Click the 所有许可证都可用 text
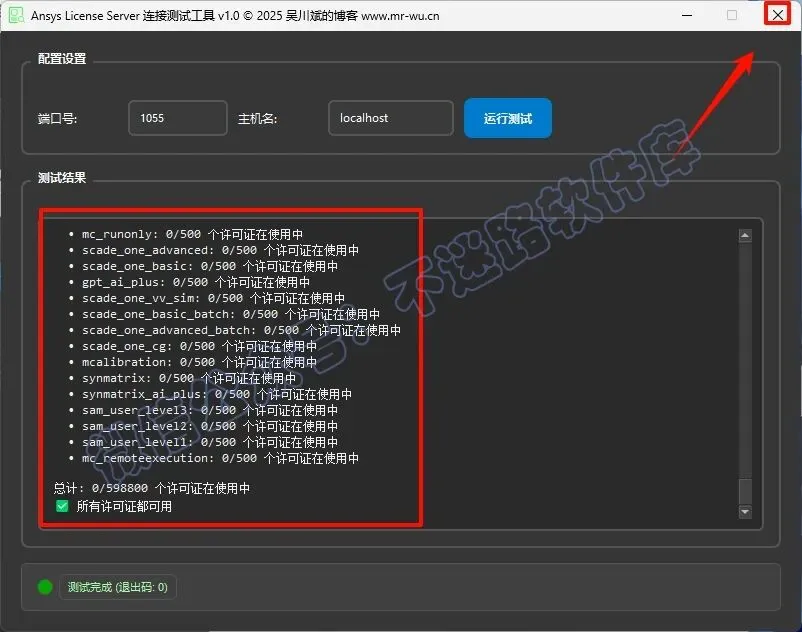Viewport: 802px width, 632px height. pyautogui.click(x=124, y=506)
